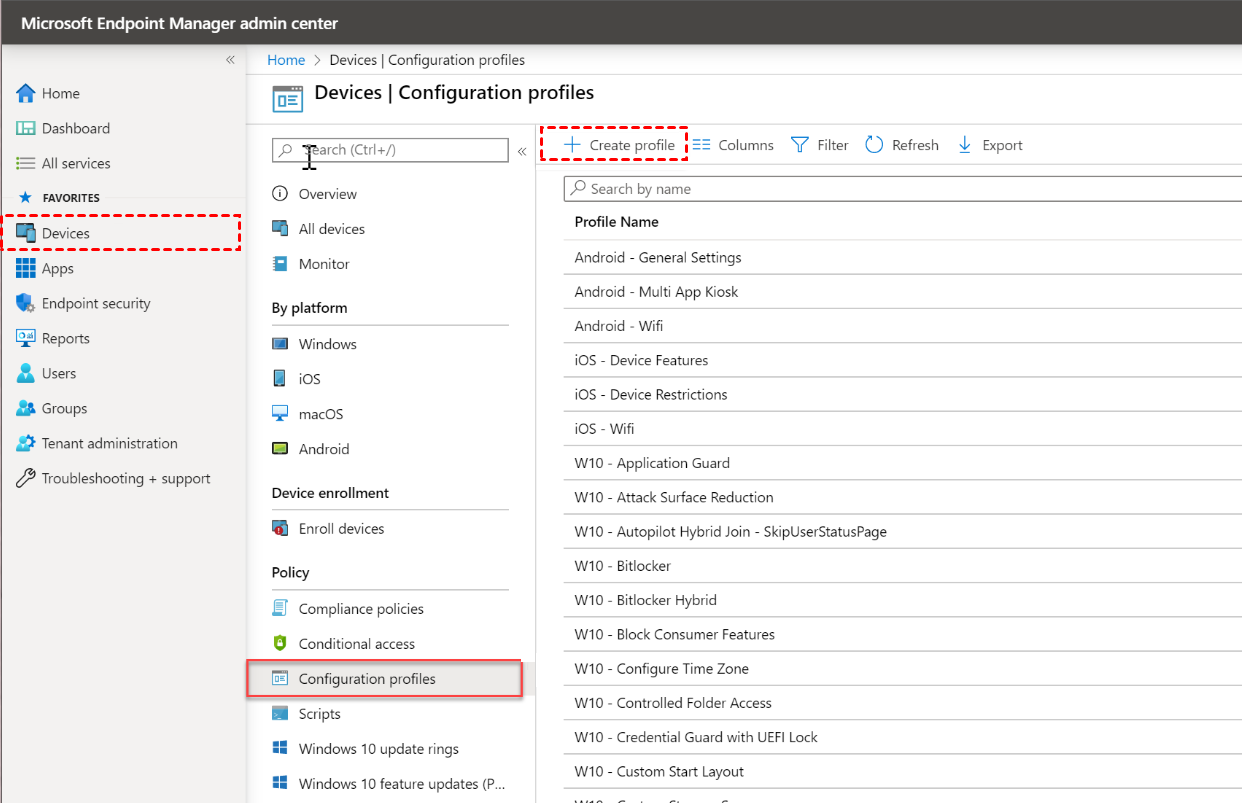Screen dimensions: 1242x803
Task: Collapse the Devices submenu panel
Action: click(522, 151)
